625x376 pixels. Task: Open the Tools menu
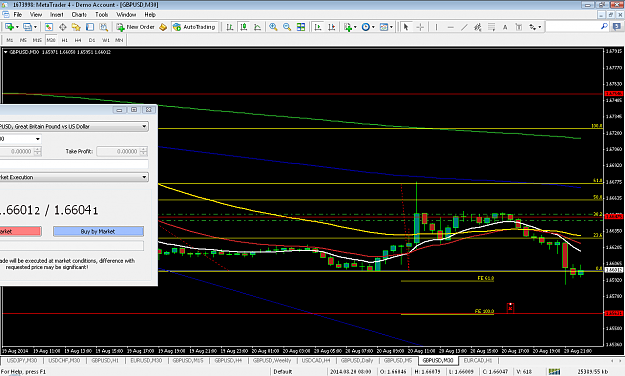pos(102,15)
